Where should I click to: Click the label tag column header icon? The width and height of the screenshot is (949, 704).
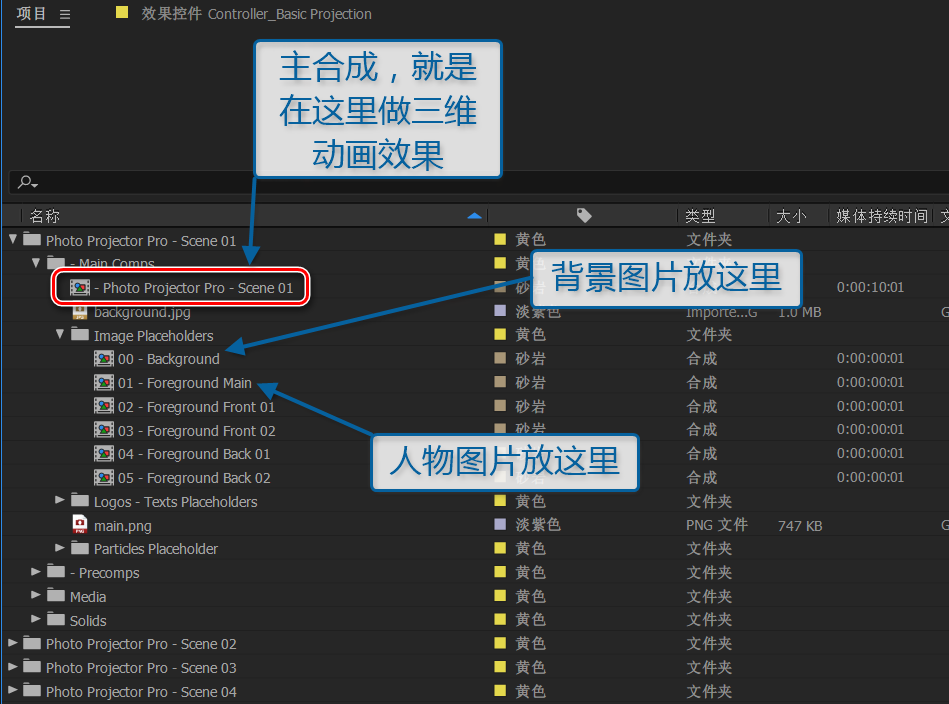[583, 215]
